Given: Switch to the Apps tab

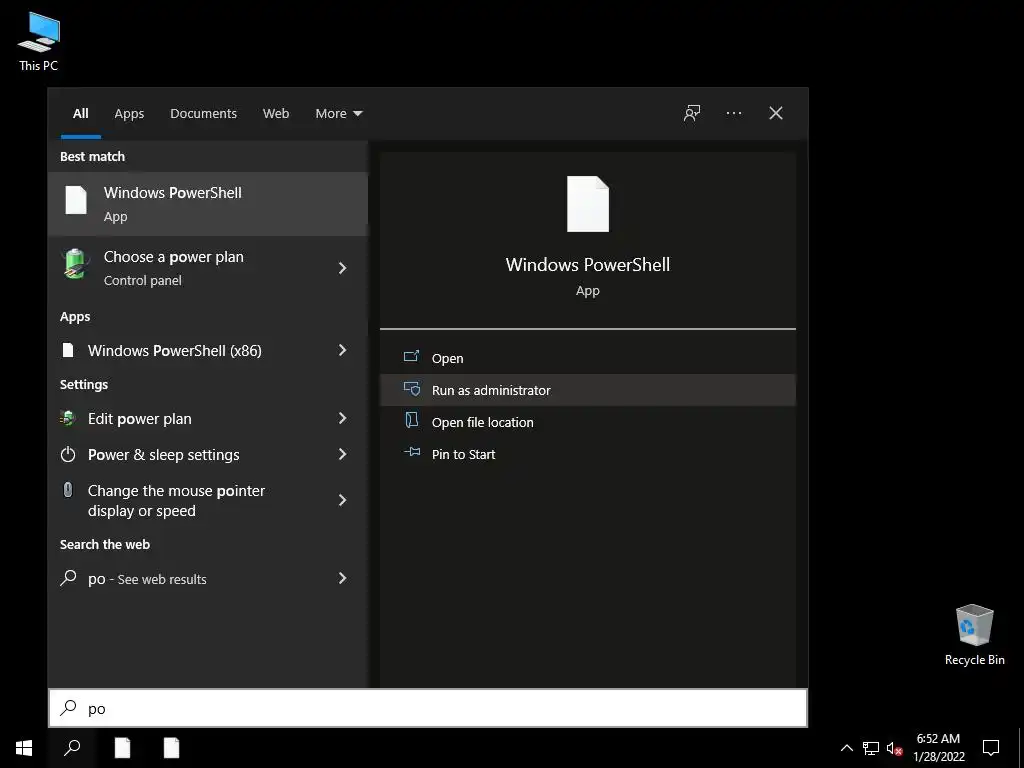Looking at the screenshot, I should (129, 114).
